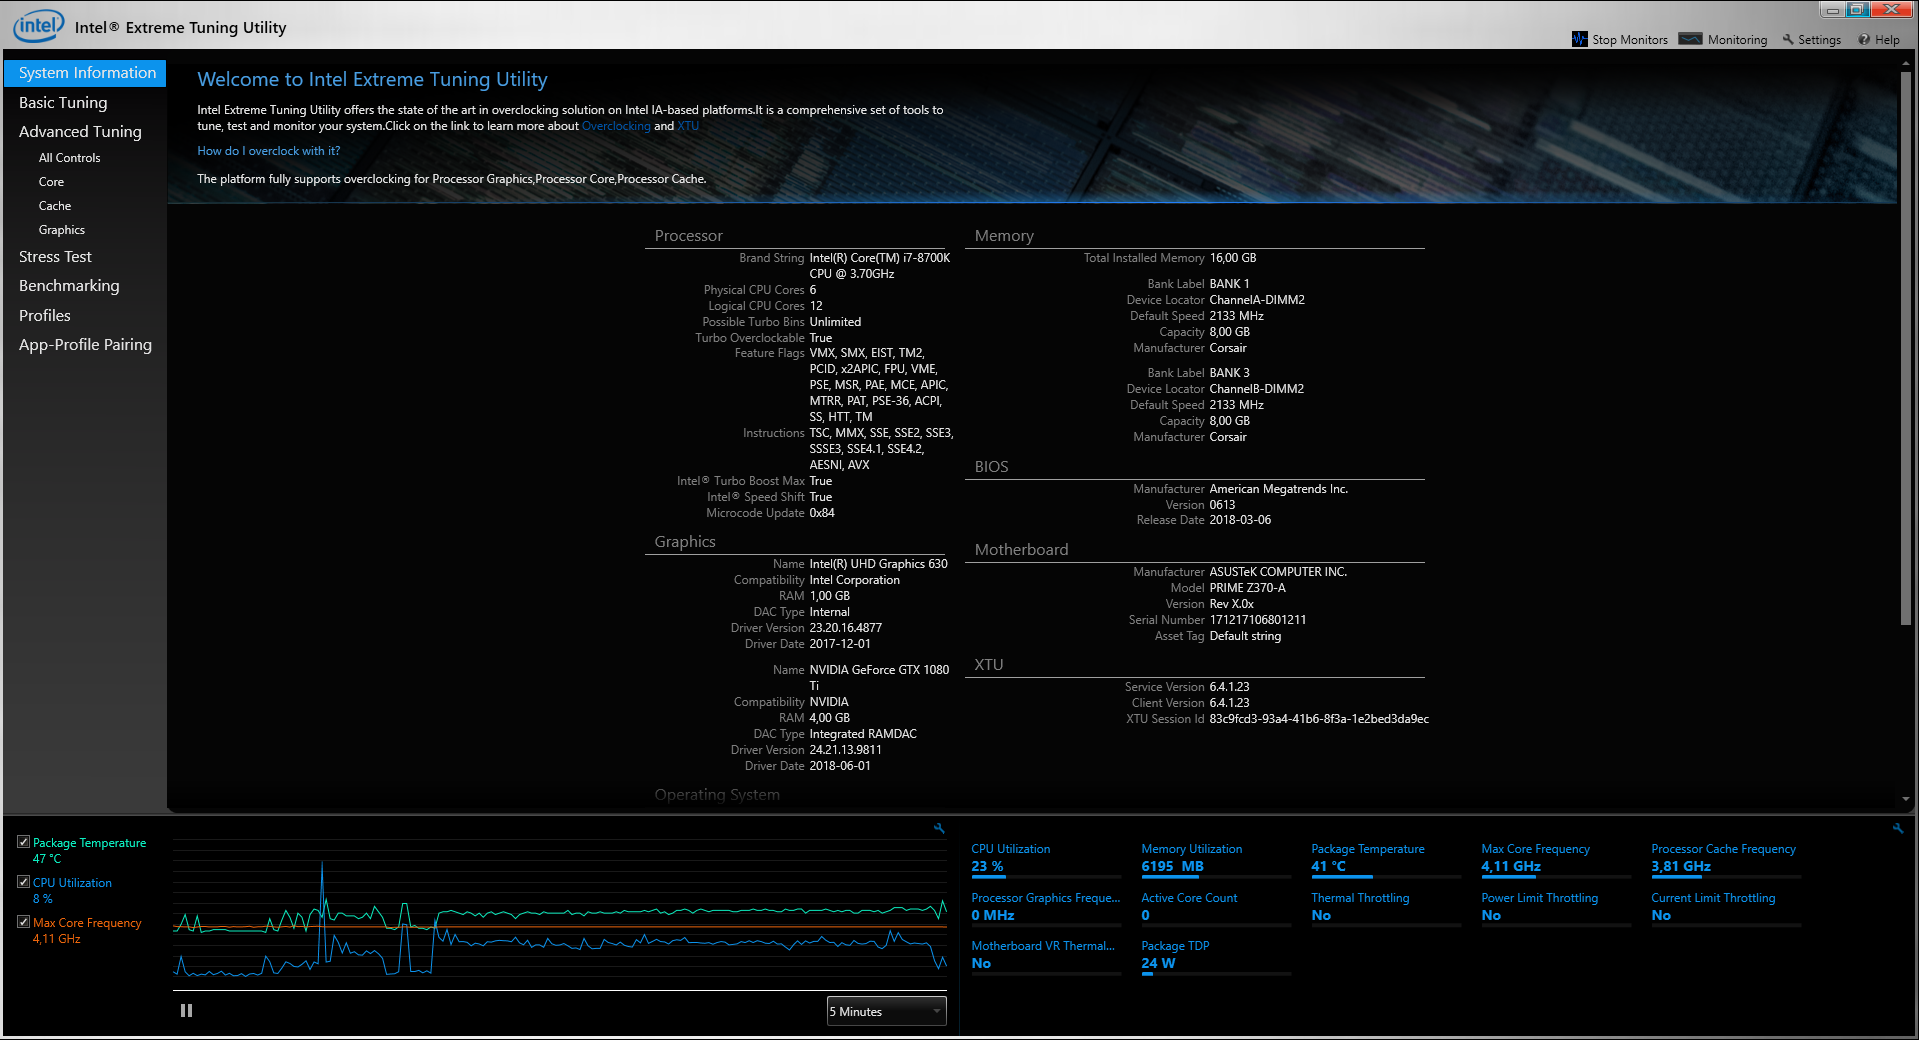Open App-Profile Pairing section

click(x=85, y=345)
